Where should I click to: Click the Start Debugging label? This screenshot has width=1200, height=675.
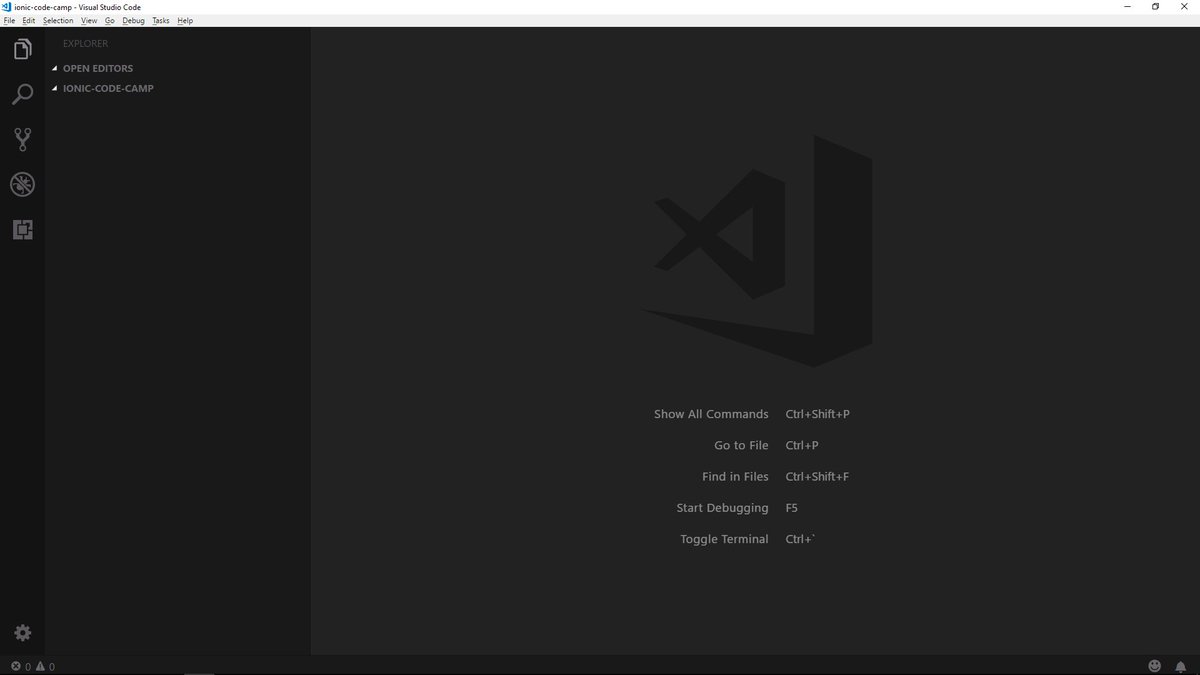[x=722, y=508]
